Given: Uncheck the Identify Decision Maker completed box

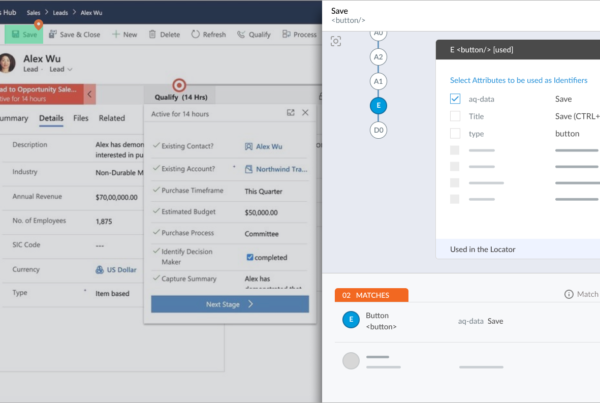Looking at the screenshot, I should pyautogui.click(x=250, y=257).
